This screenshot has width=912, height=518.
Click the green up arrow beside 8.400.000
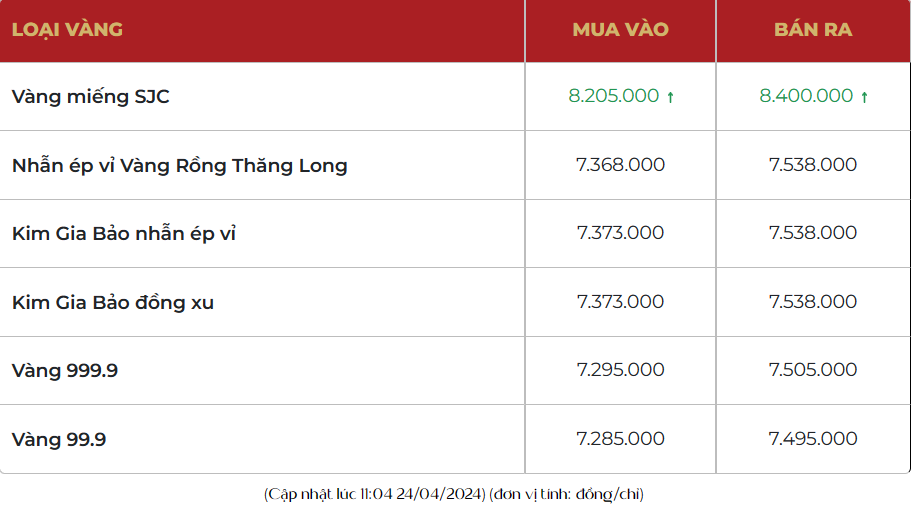(864, 97)
